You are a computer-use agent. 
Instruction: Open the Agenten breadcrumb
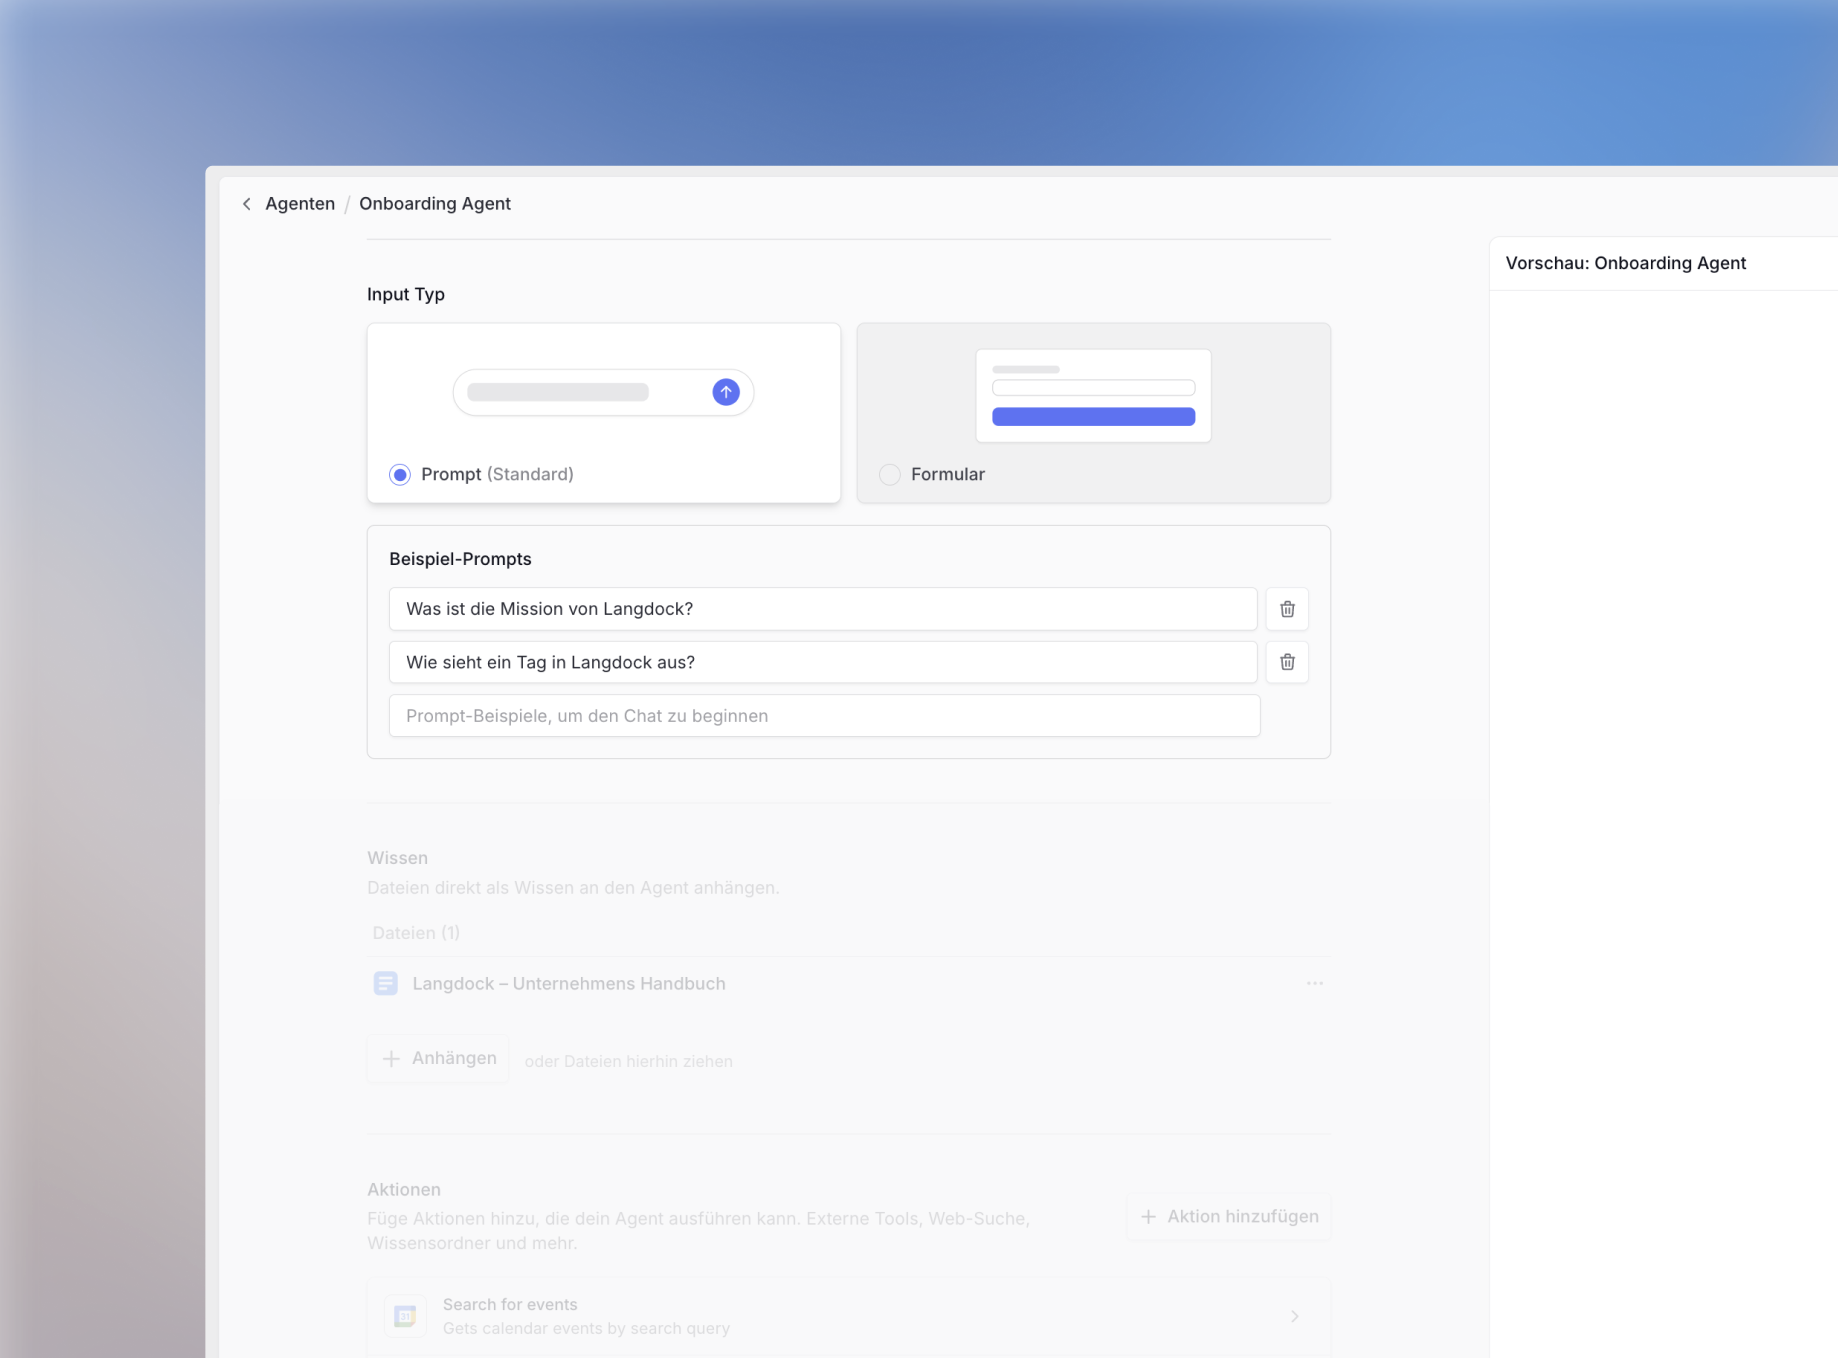pyautogui.click(x=300, y=204)
